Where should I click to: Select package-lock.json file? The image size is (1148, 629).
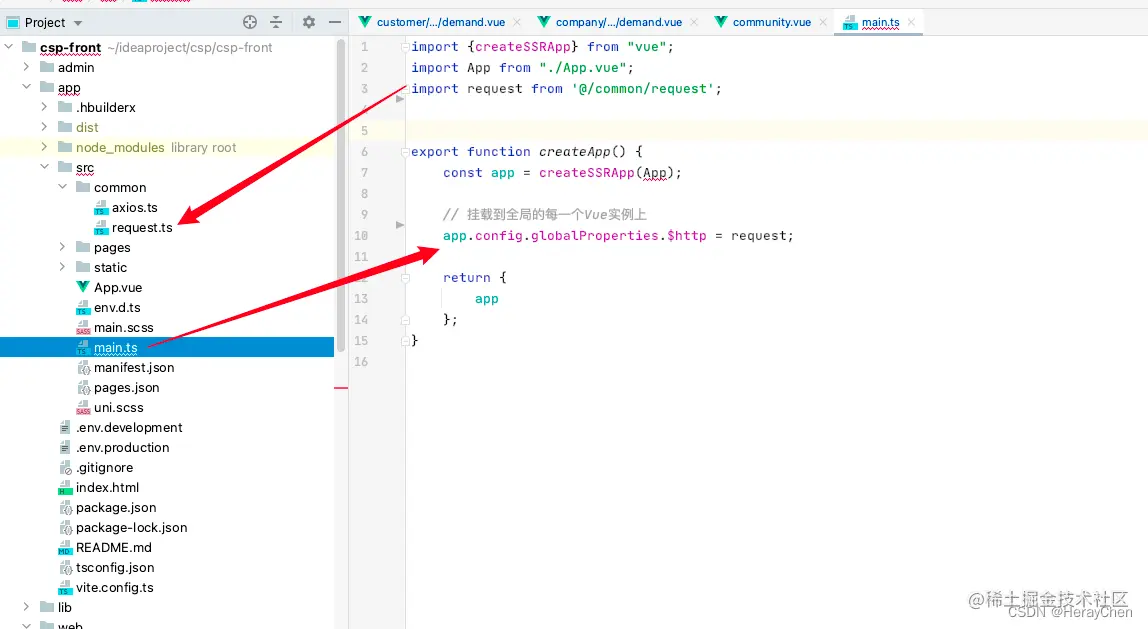(132, 527)
